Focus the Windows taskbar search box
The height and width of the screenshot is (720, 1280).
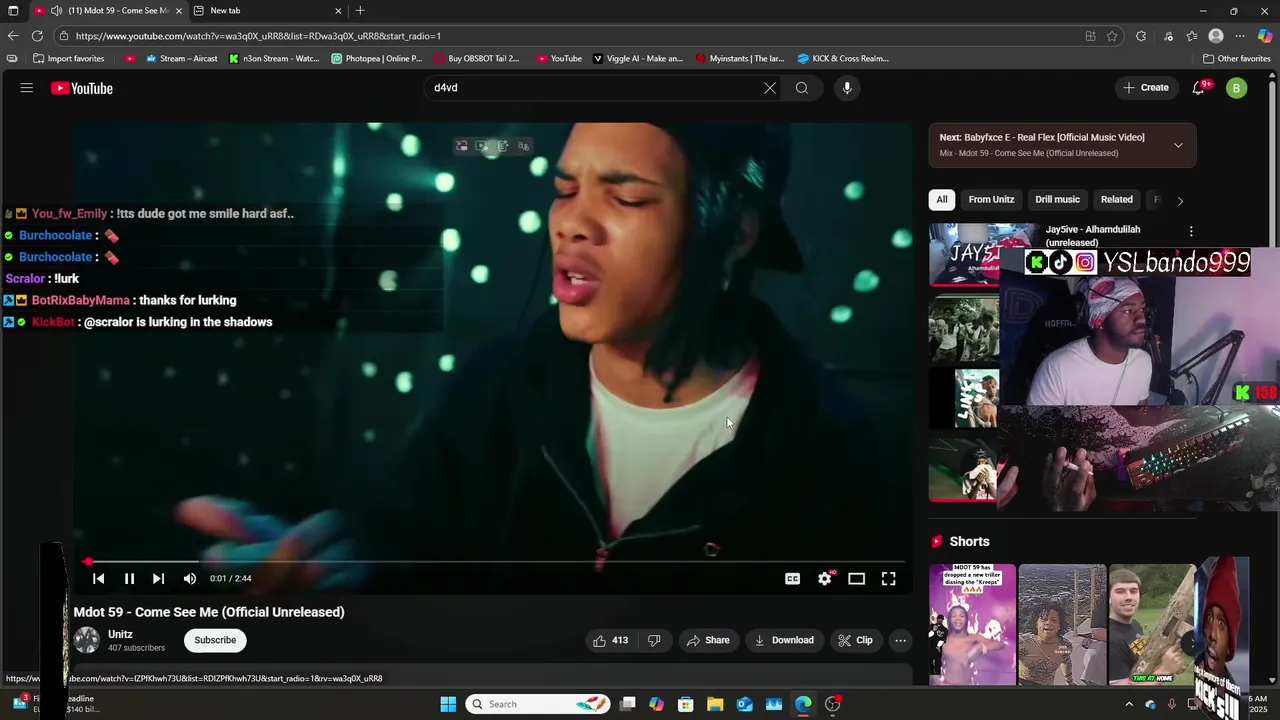[539, 704]
